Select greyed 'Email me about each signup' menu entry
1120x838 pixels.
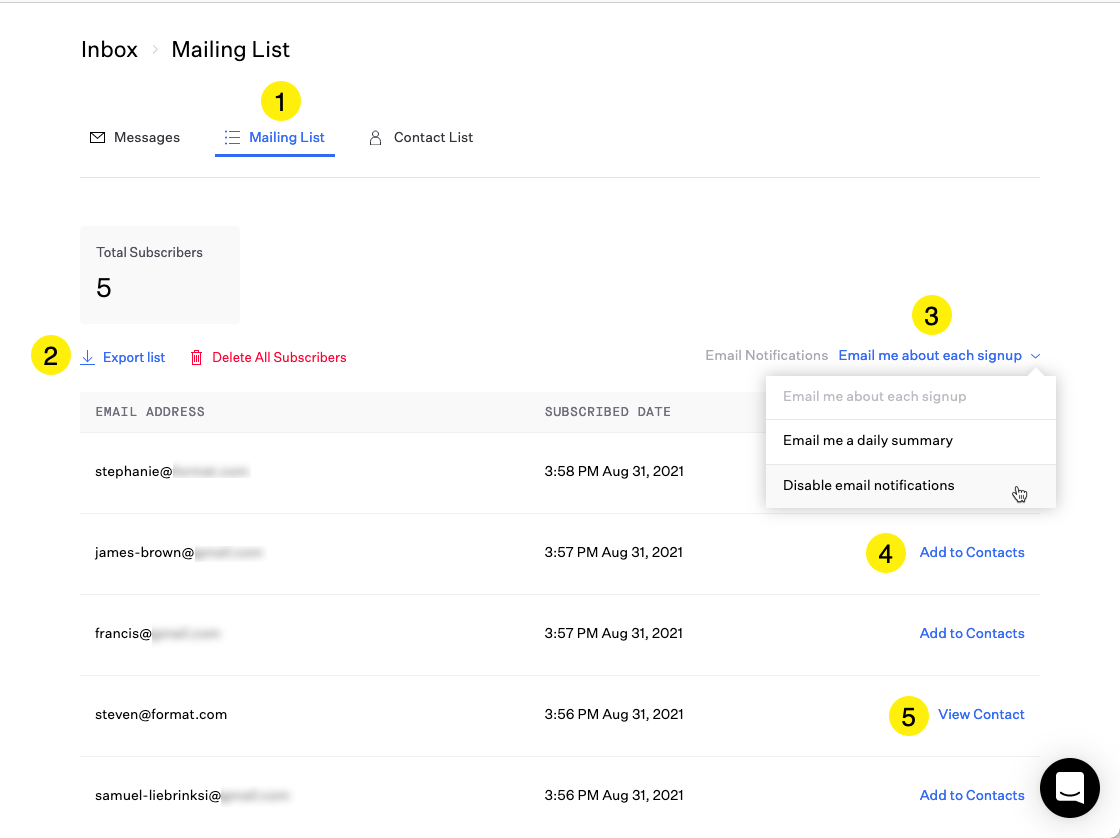[x=911, y=396]
